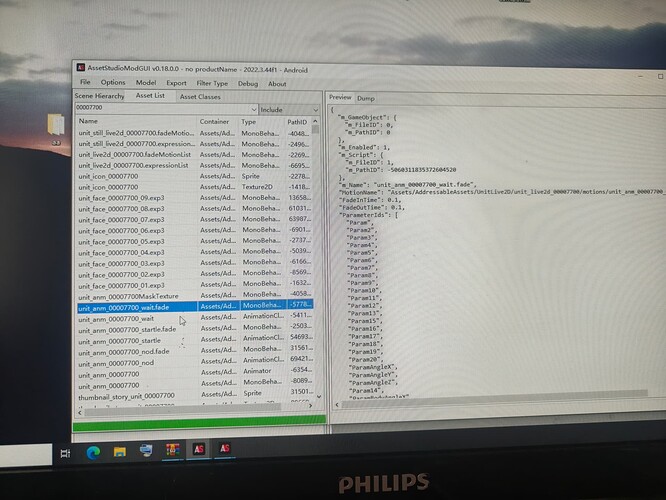Select the folder icon on the desktop
The image size is (666, 500).
click(x=56, y=125)
